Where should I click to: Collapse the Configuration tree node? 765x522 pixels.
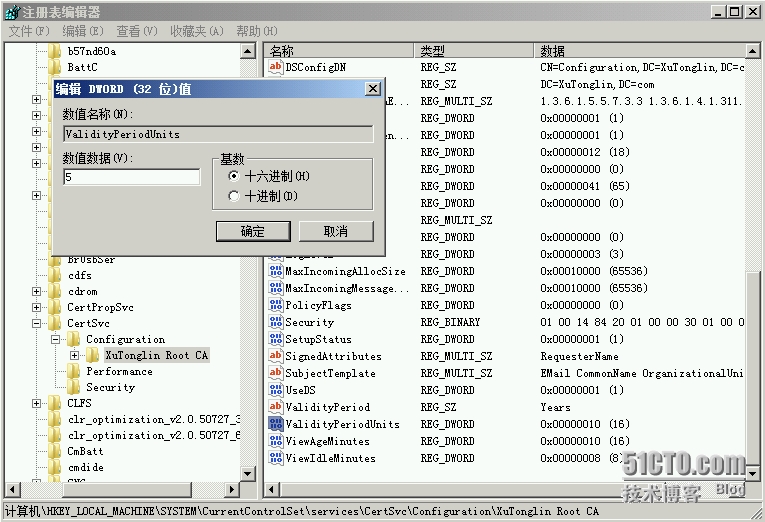[56, 339]
